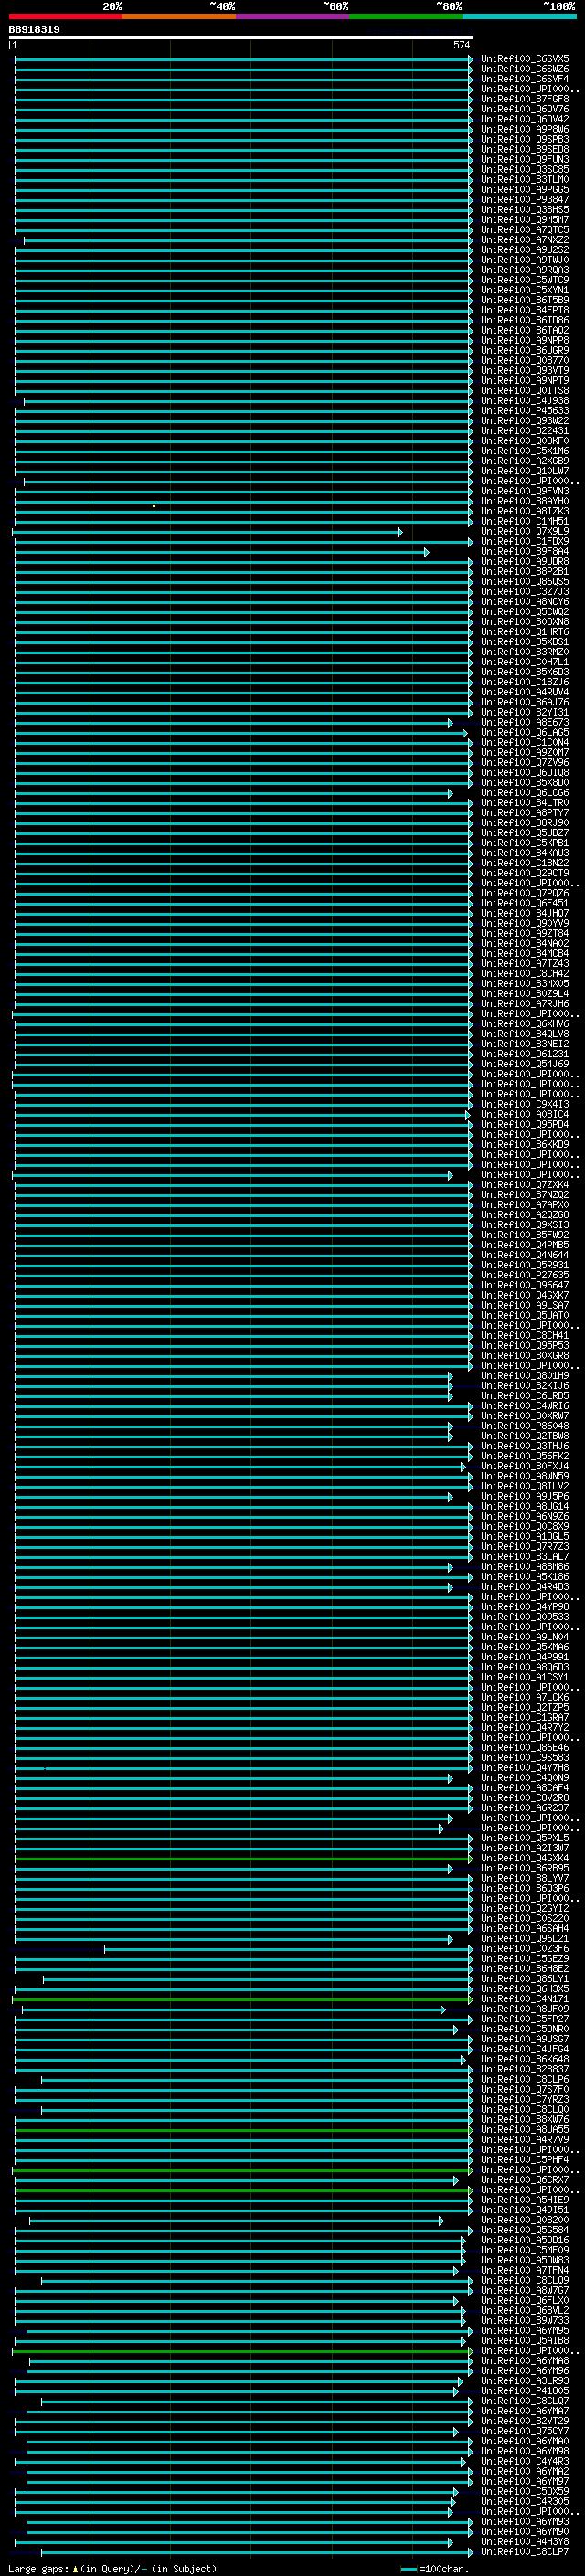Viewport: 585px width, 2576px height.
Task: Open hit UniRef100_C6SVF4
Action: pos(524,79)
